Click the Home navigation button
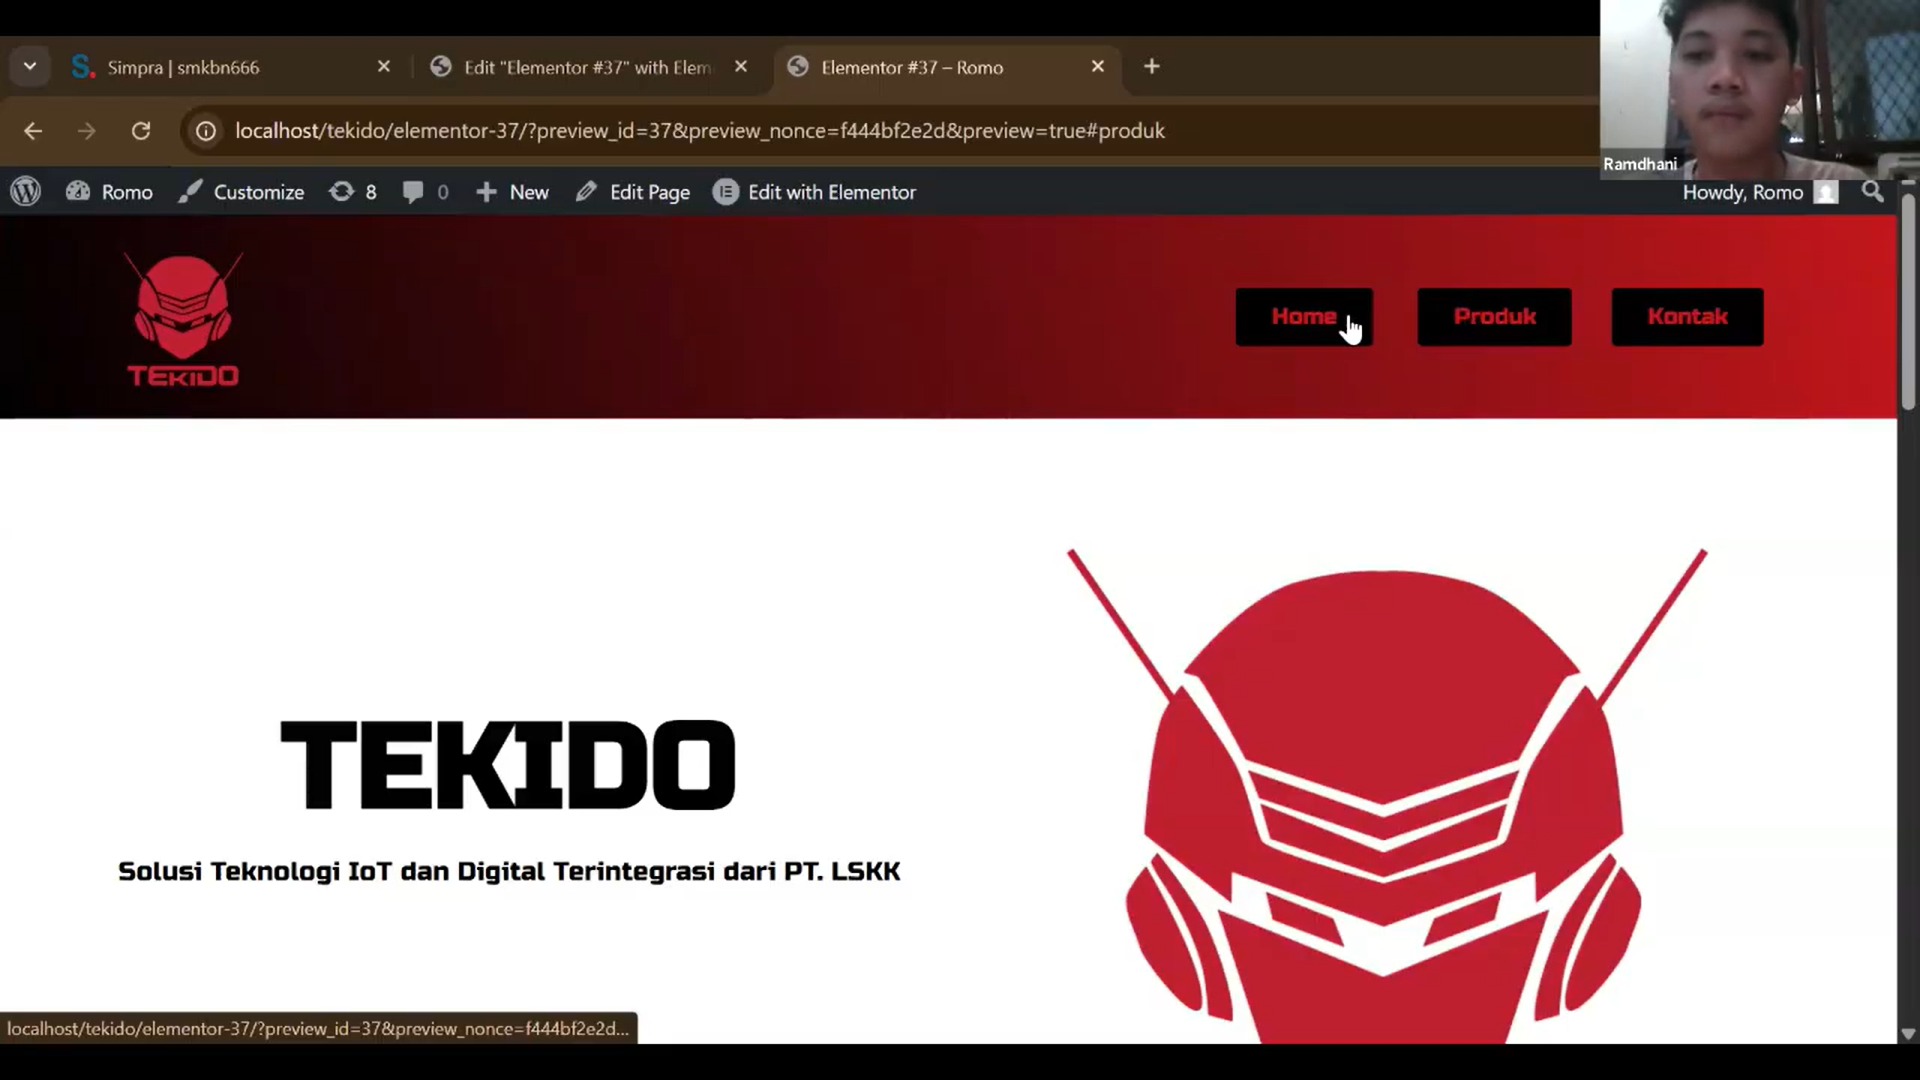1920x1080 pixels. pyautogui.click(x=1303, y=317)
